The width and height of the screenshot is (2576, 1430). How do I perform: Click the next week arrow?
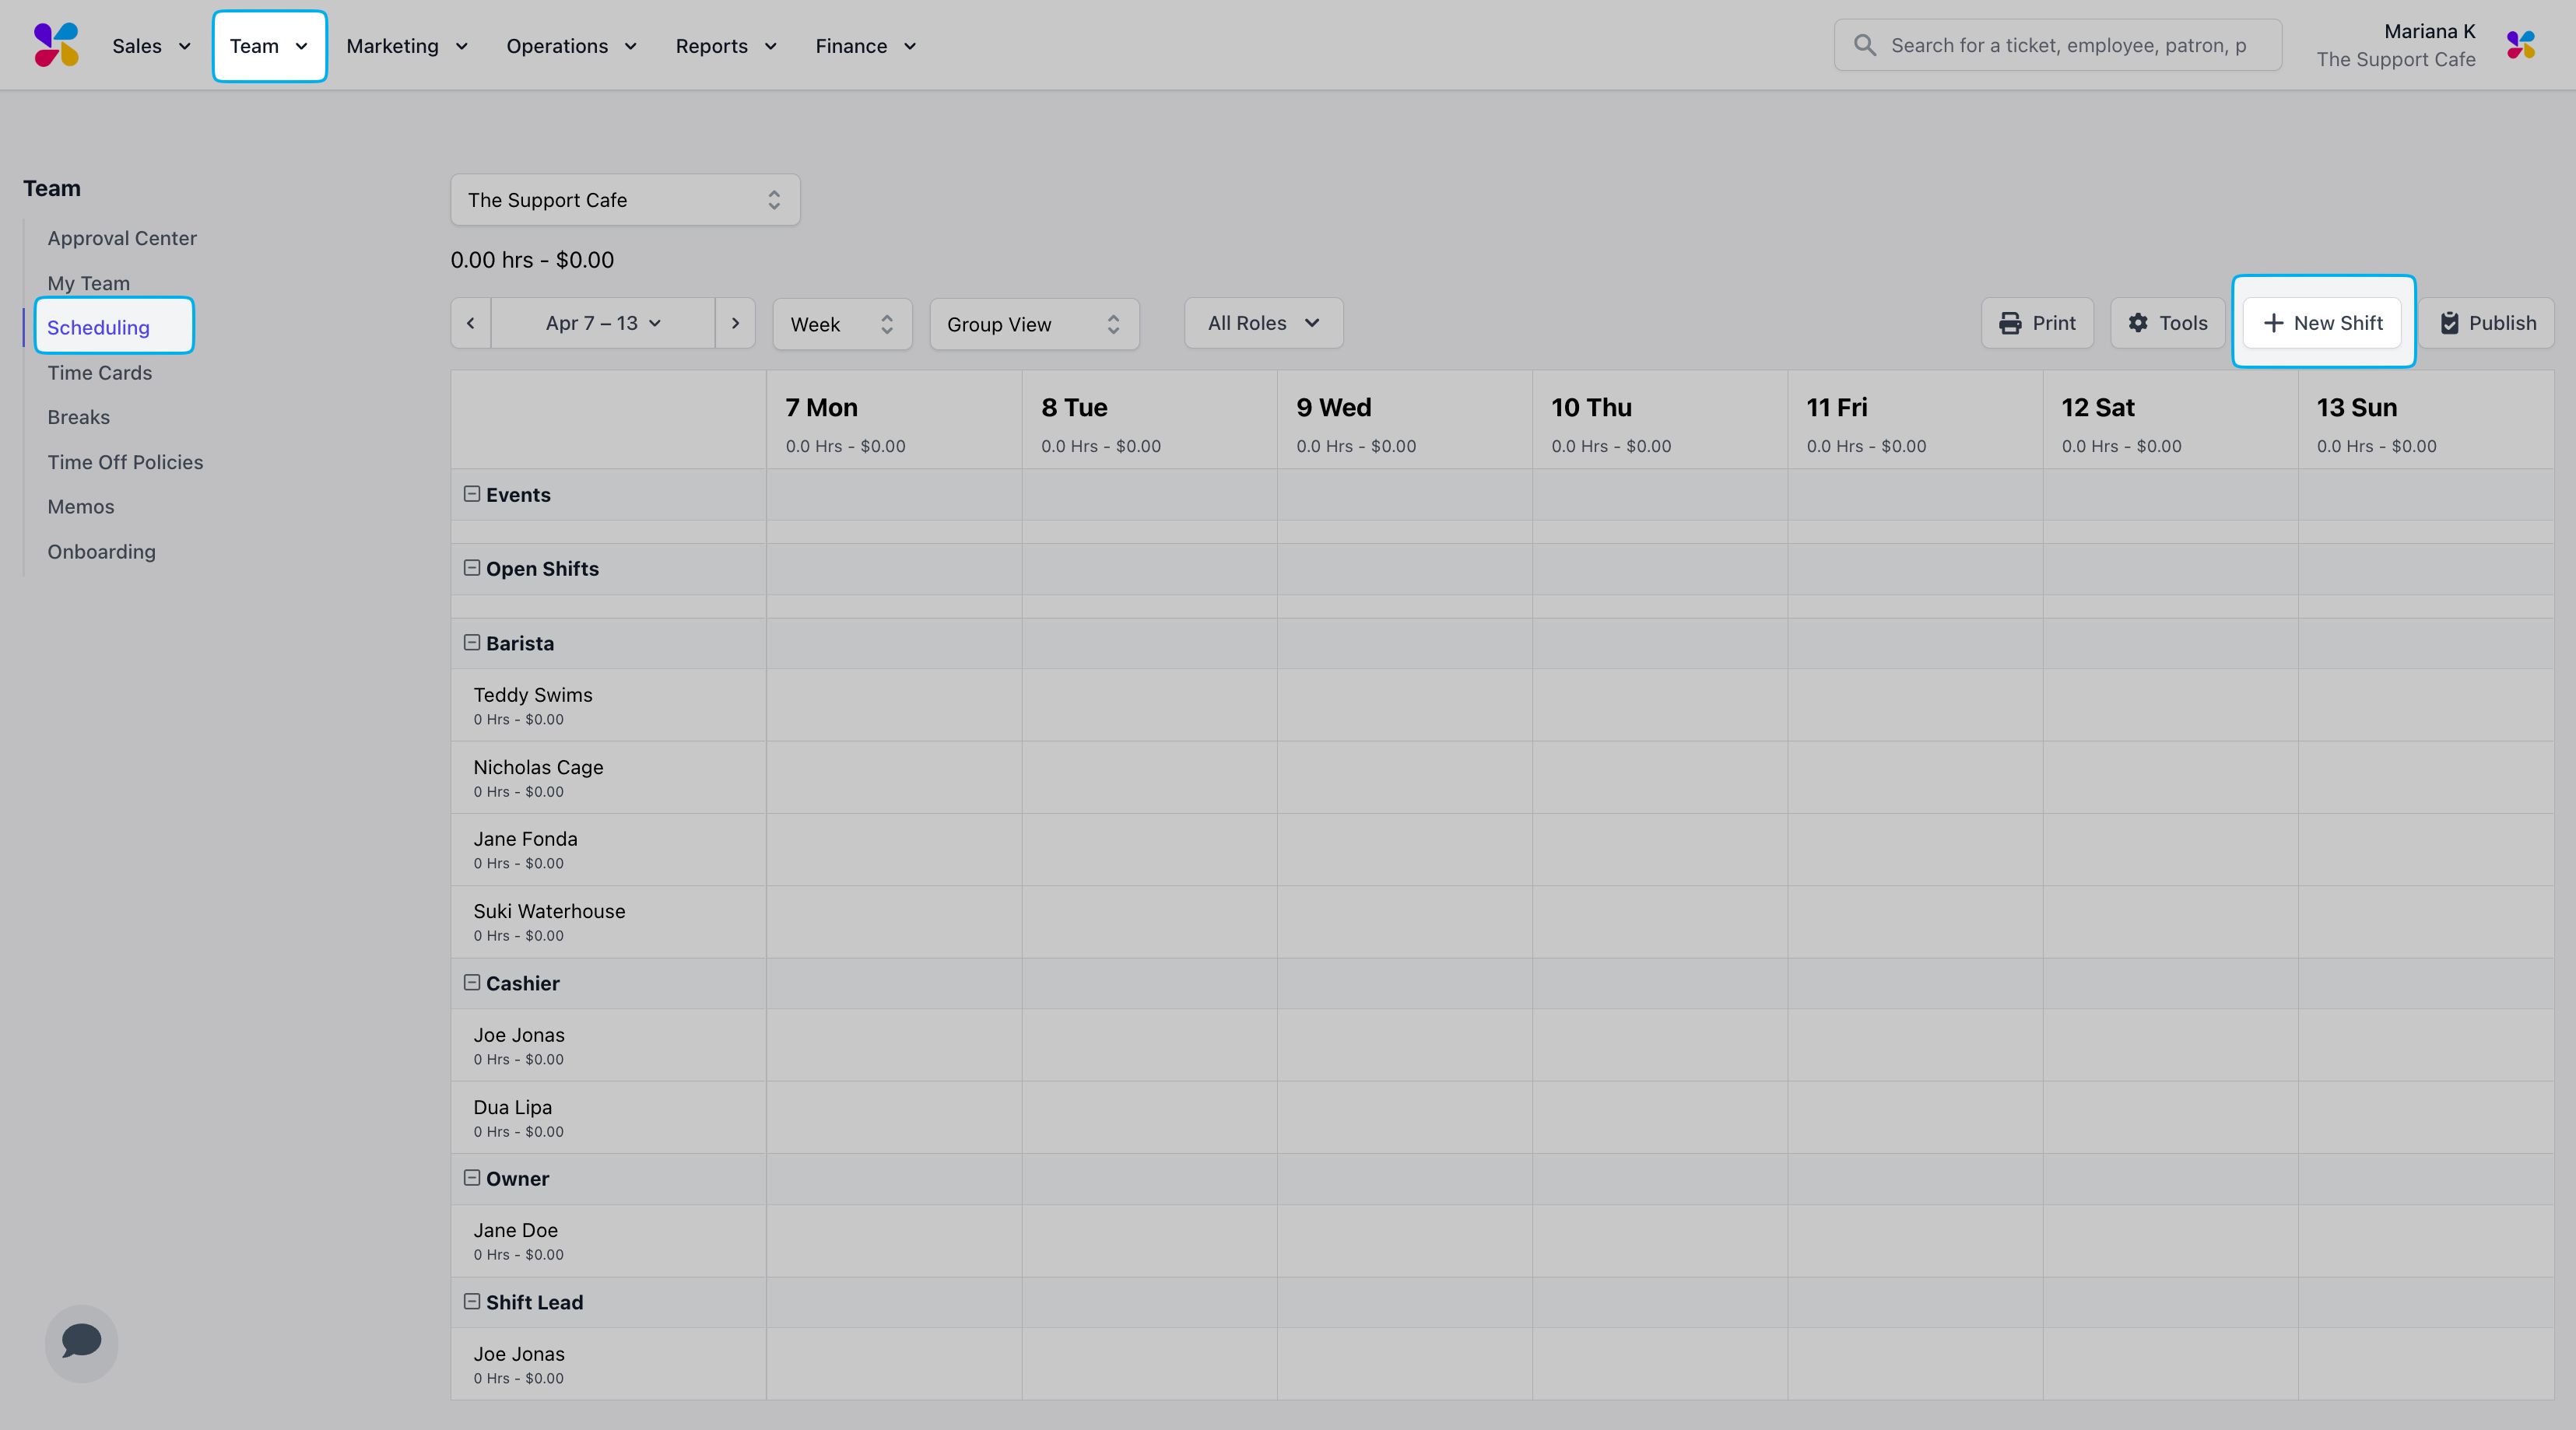735,323
